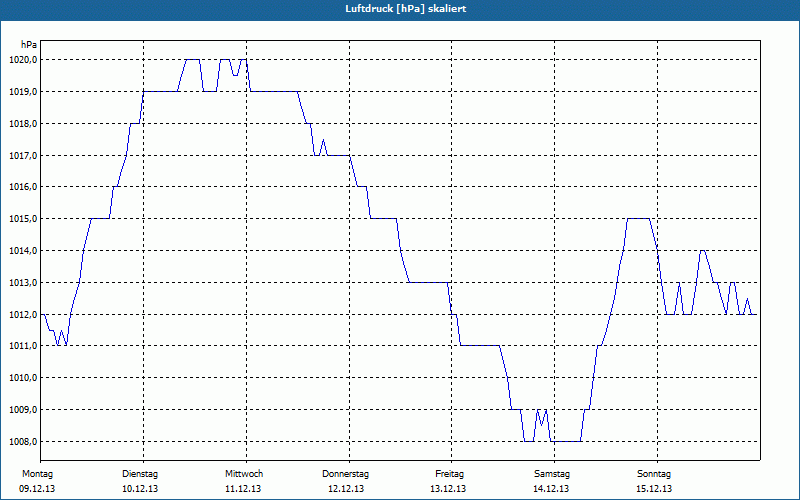Click the 1016,0 axis value

coord(23,187)
